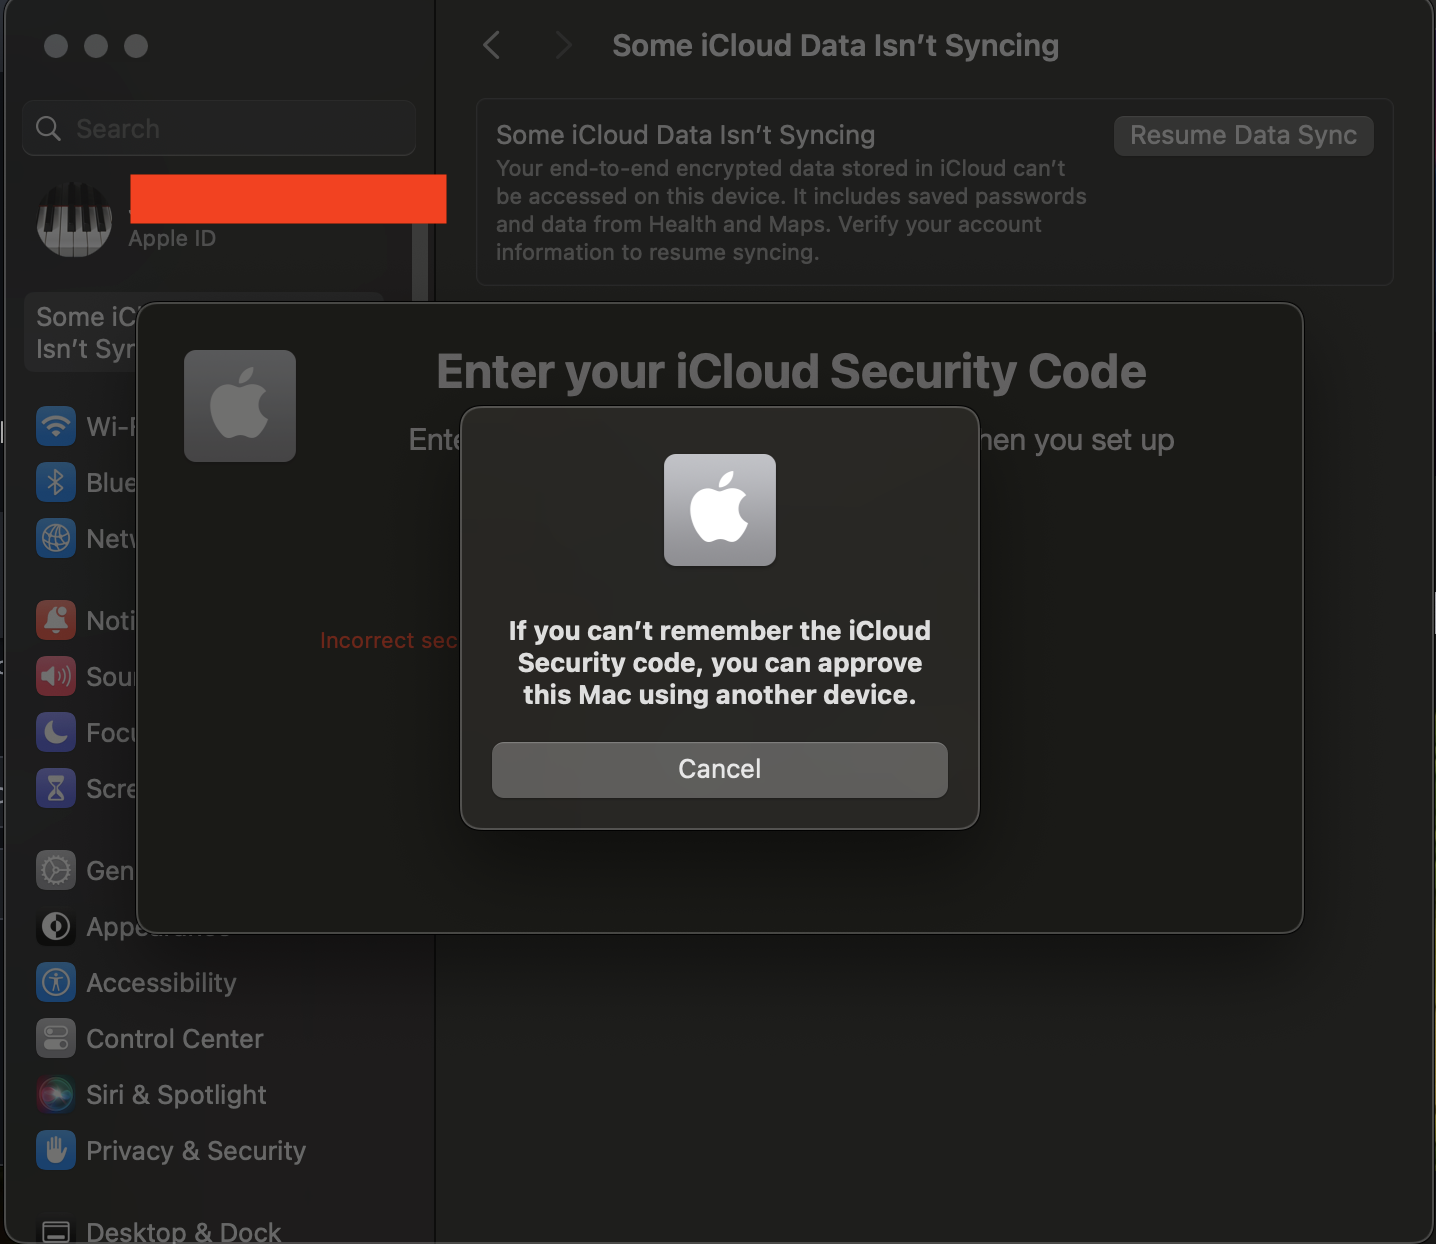Click the Resume Data Sync button
This screenshot has width=1436, height=1244.
[x=1243, y=135]
